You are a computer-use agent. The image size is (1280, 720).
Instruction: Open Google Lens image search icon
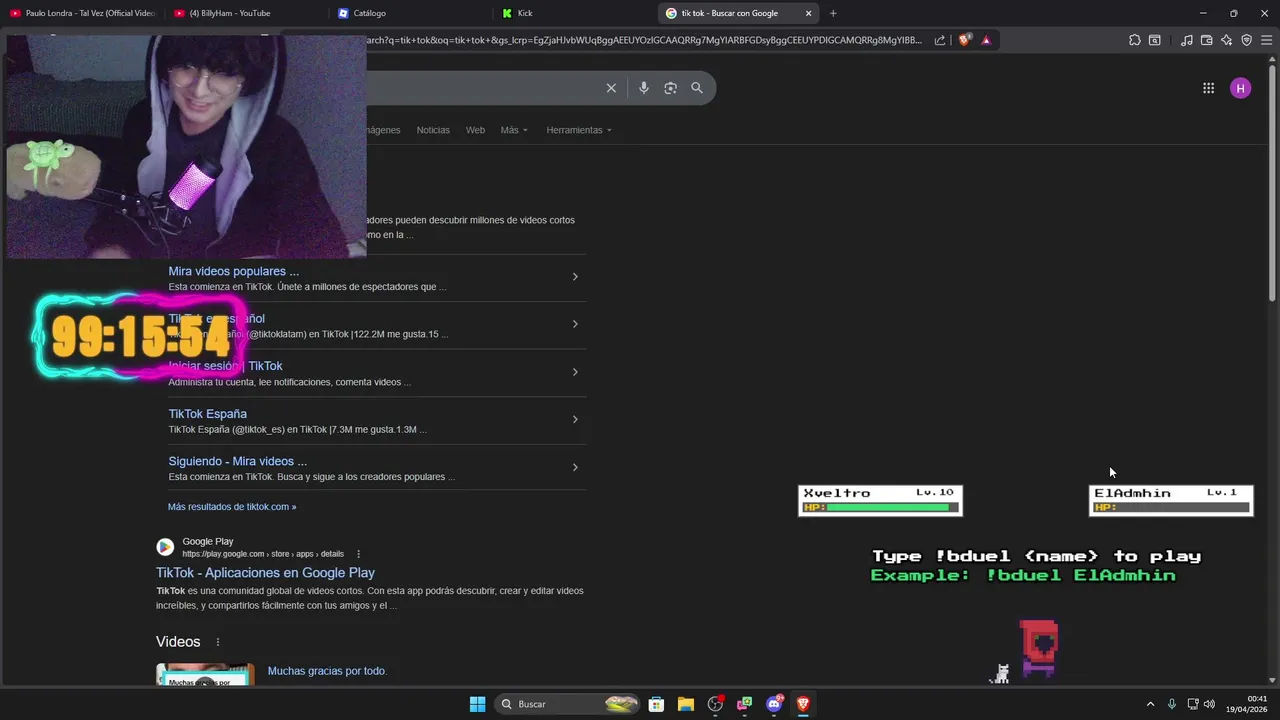pyautogui.click(x=670, y=88)
